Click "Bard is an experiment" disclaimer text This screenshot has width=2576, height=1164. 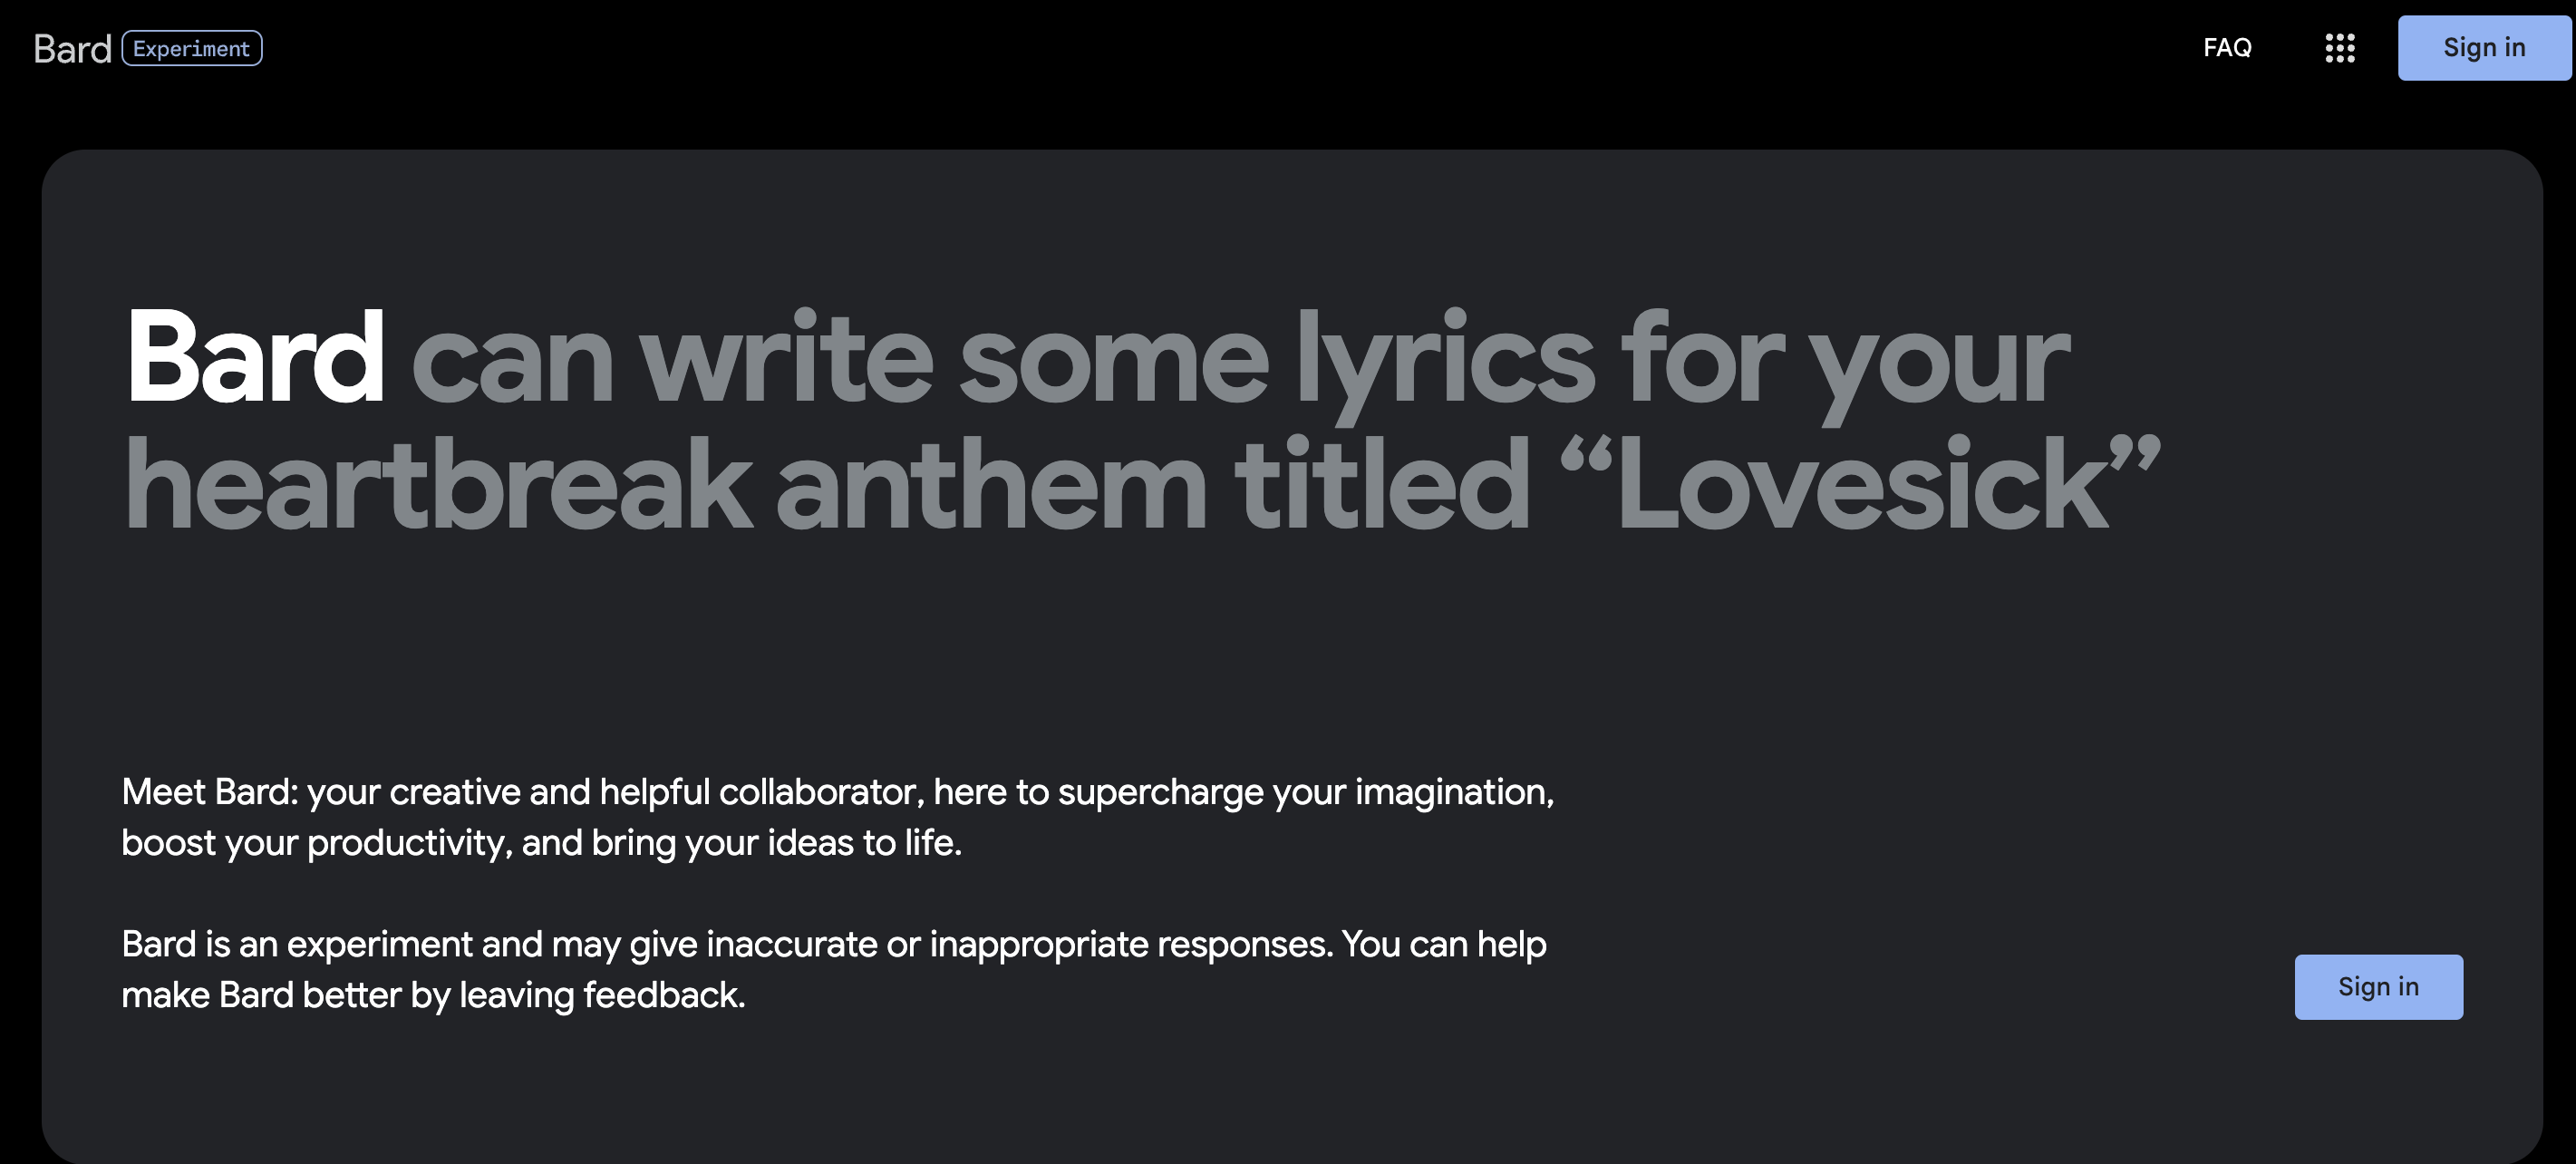coord(296,944)
